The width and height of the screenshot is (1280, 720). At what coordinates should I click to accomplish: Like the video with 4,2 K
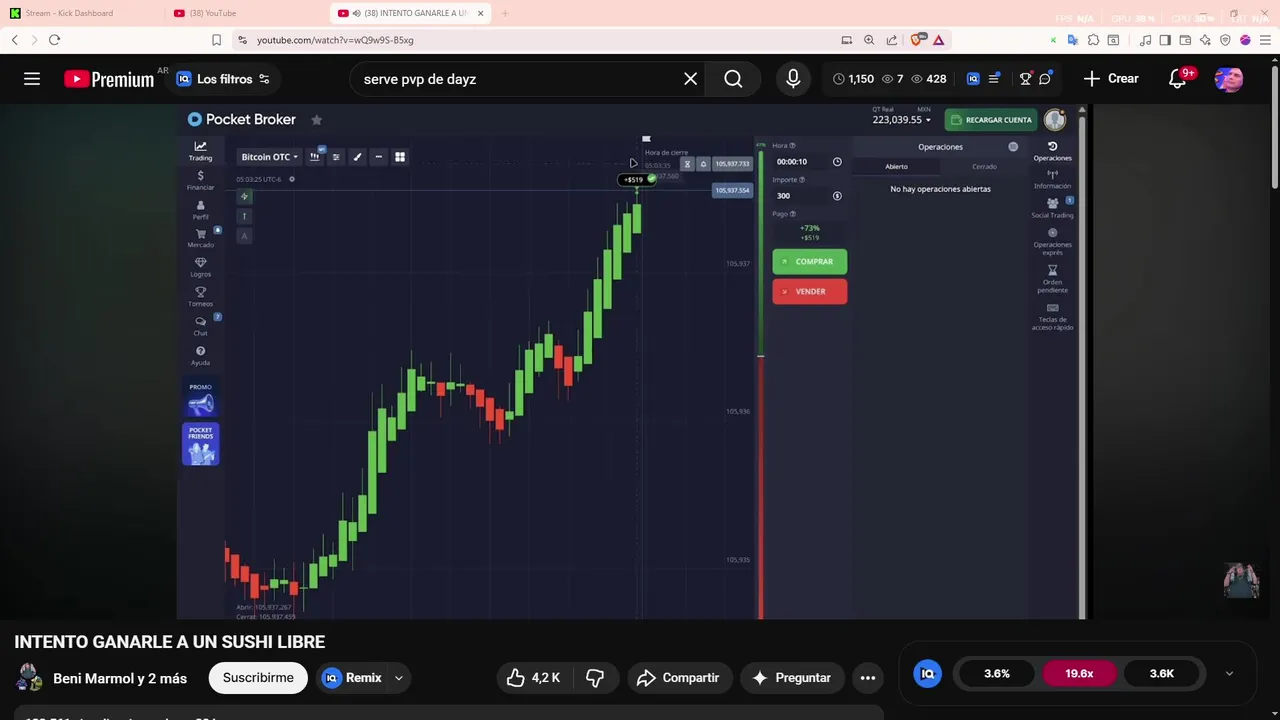(533, 678)
